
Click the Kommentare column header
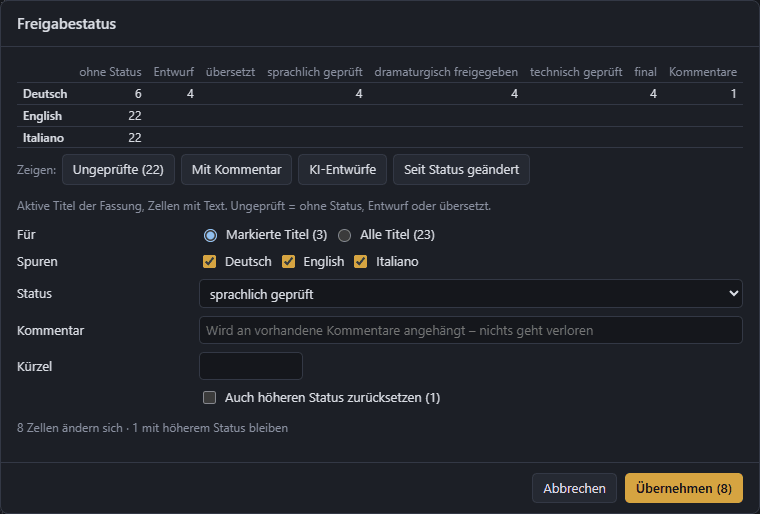click(x=703, y=72)
